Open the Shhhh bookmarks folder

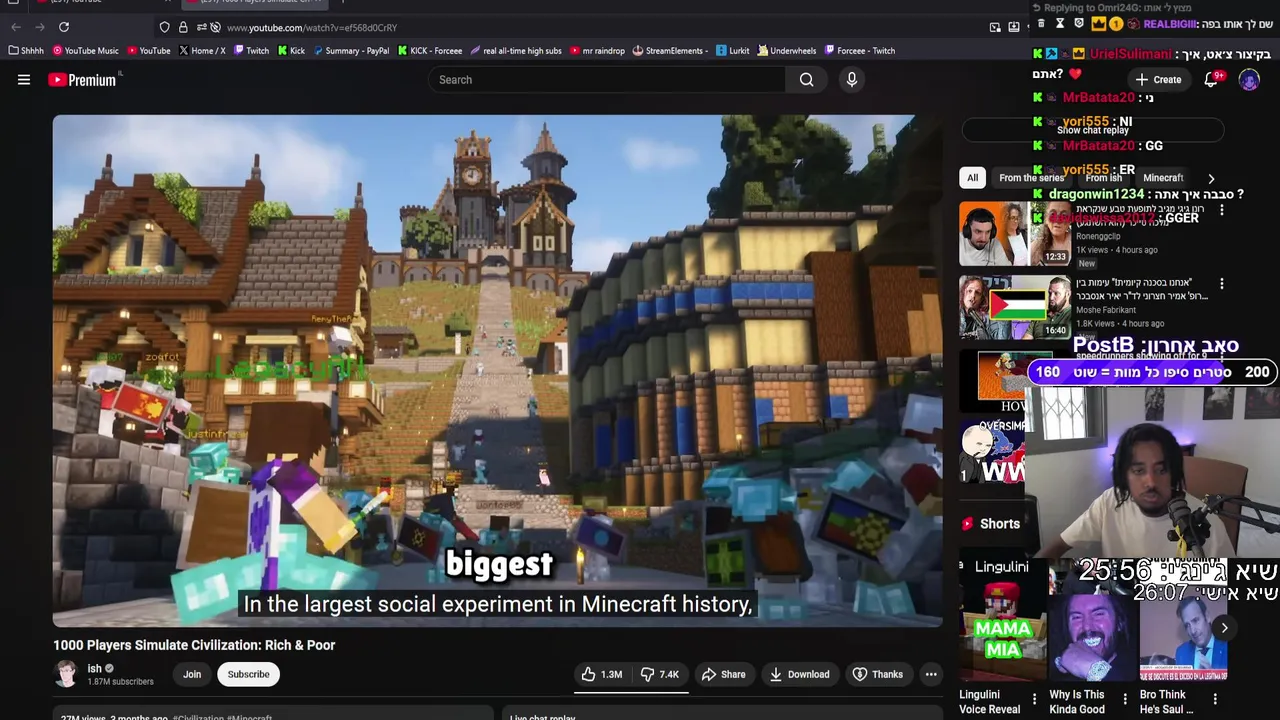click(27, 51)
